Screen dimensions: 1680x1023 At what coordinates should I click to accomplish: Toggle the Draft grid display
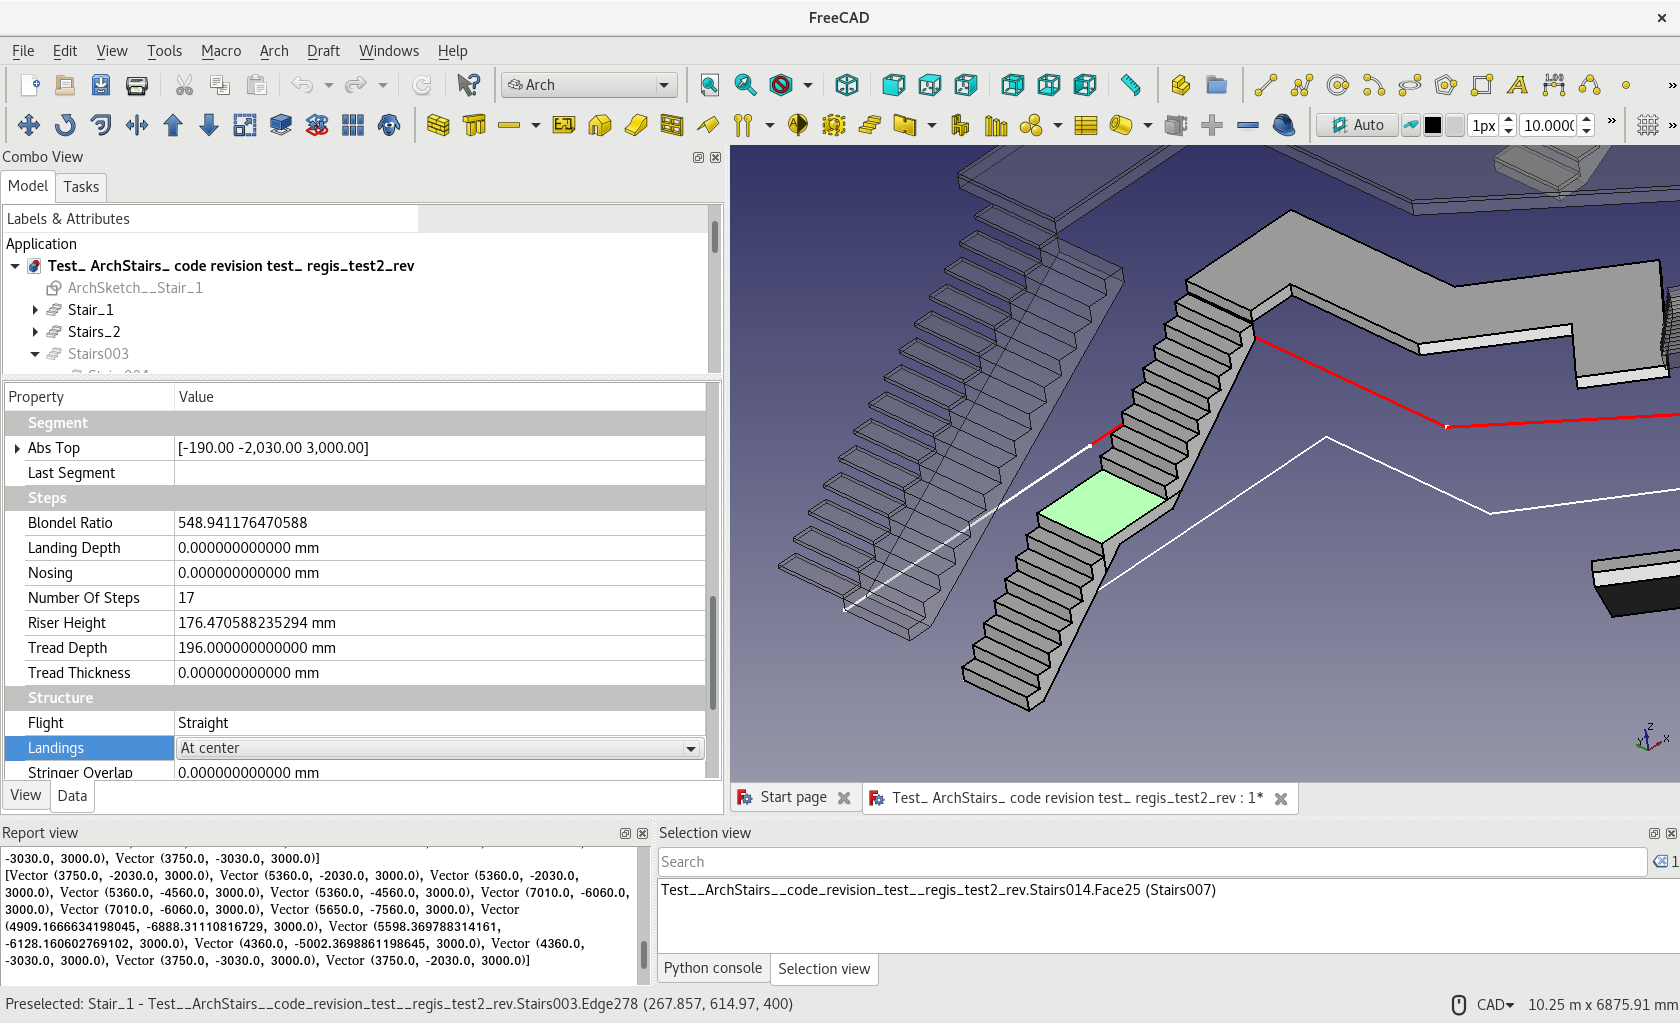(1647, 125)
